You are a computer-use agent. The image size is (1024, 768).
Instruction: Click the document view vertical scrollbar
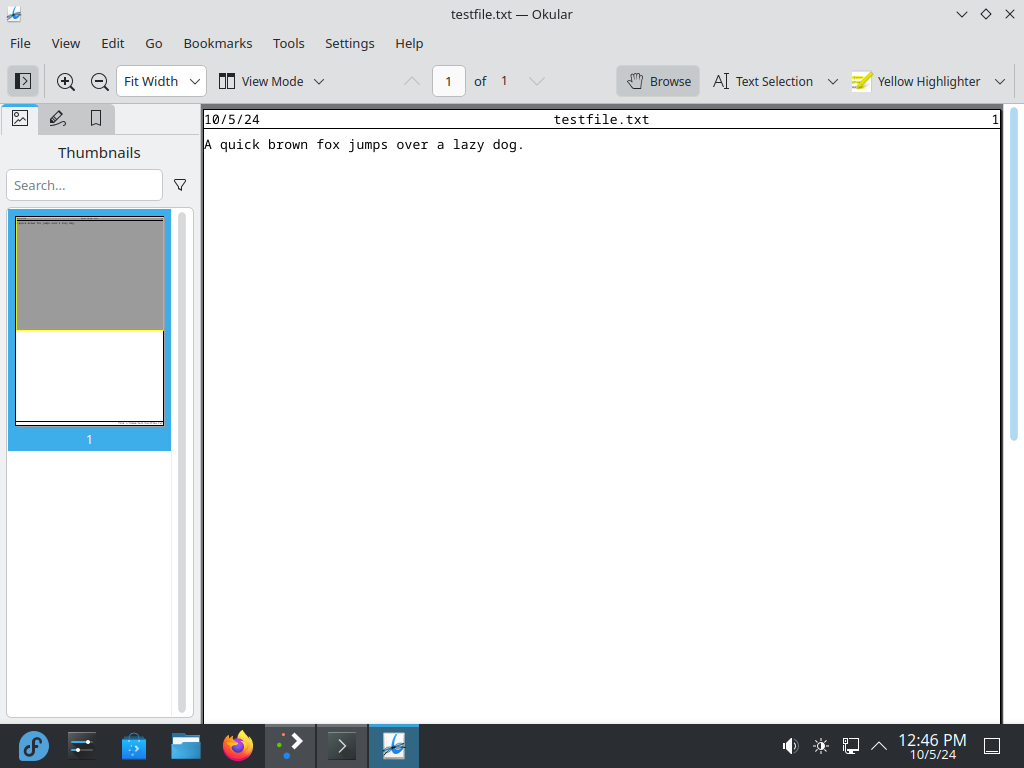(x=1014, y=274)
